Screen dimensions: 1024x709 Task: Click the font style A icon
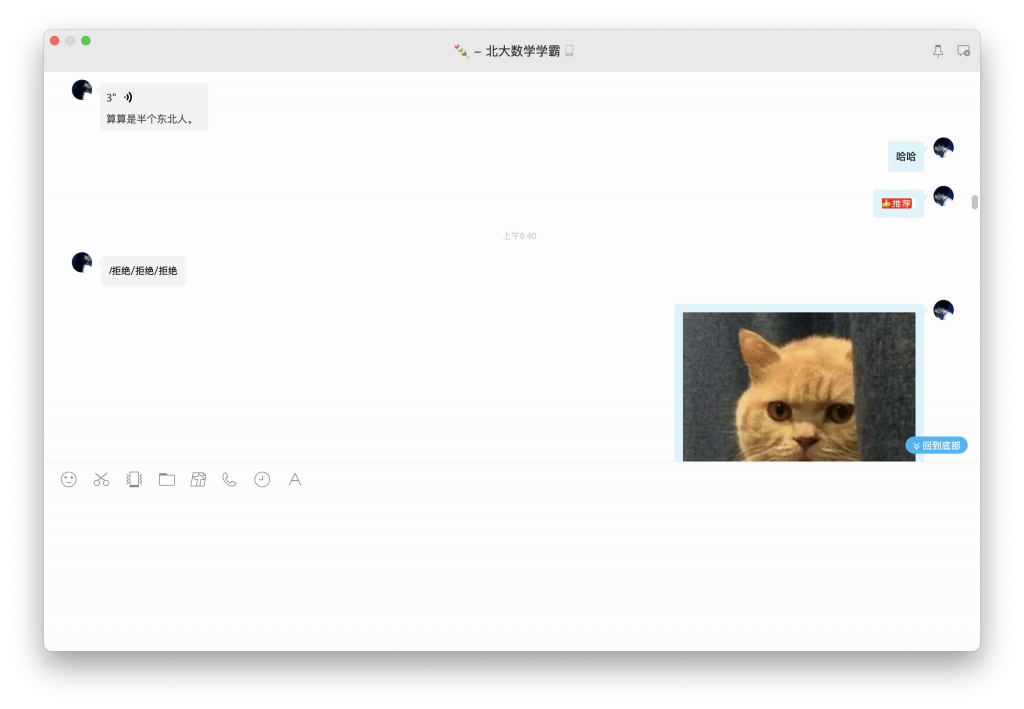pos(294,480)
